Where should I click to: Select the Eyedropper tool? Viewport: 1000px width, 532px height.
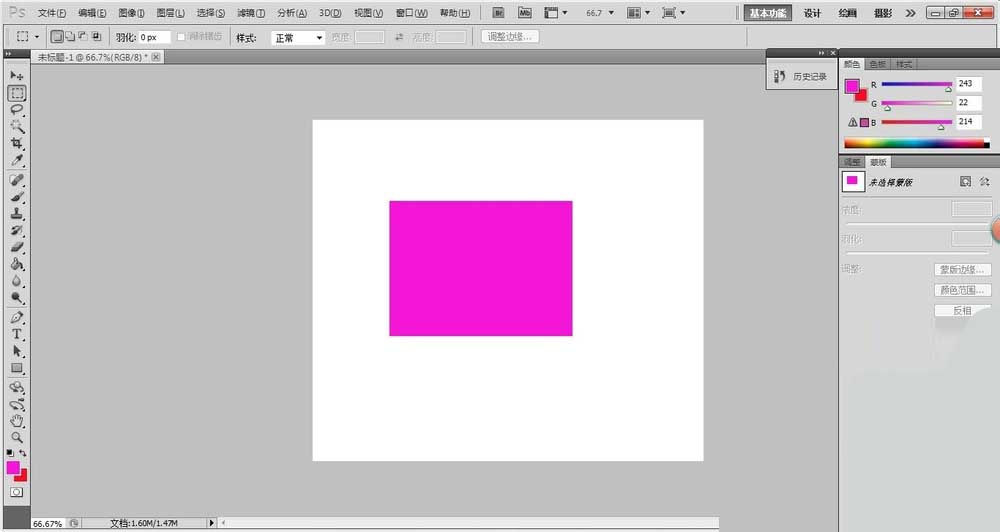point(17,161)
